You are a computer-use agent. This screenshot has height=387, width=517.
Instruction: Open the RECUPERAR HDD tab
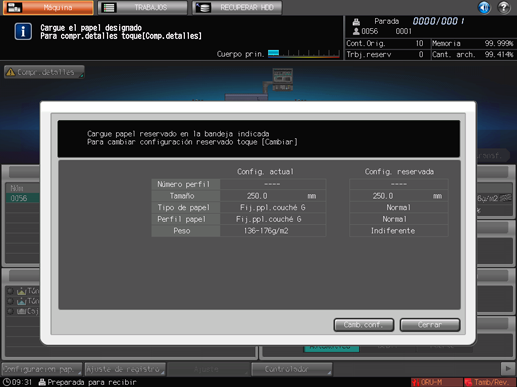click(237, 7)
